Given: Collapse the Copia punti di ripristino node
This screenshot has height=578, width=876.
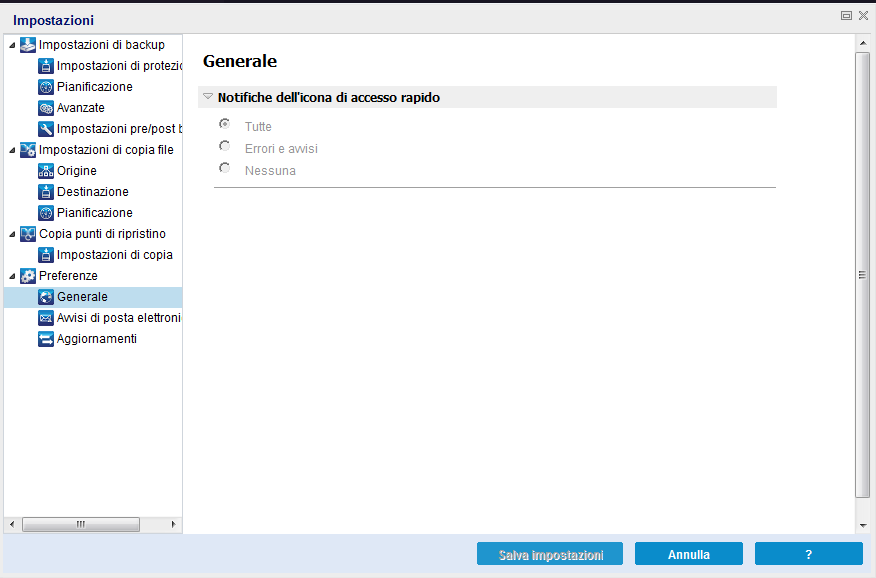Looking at the screenshot, I should click(12, 234).
